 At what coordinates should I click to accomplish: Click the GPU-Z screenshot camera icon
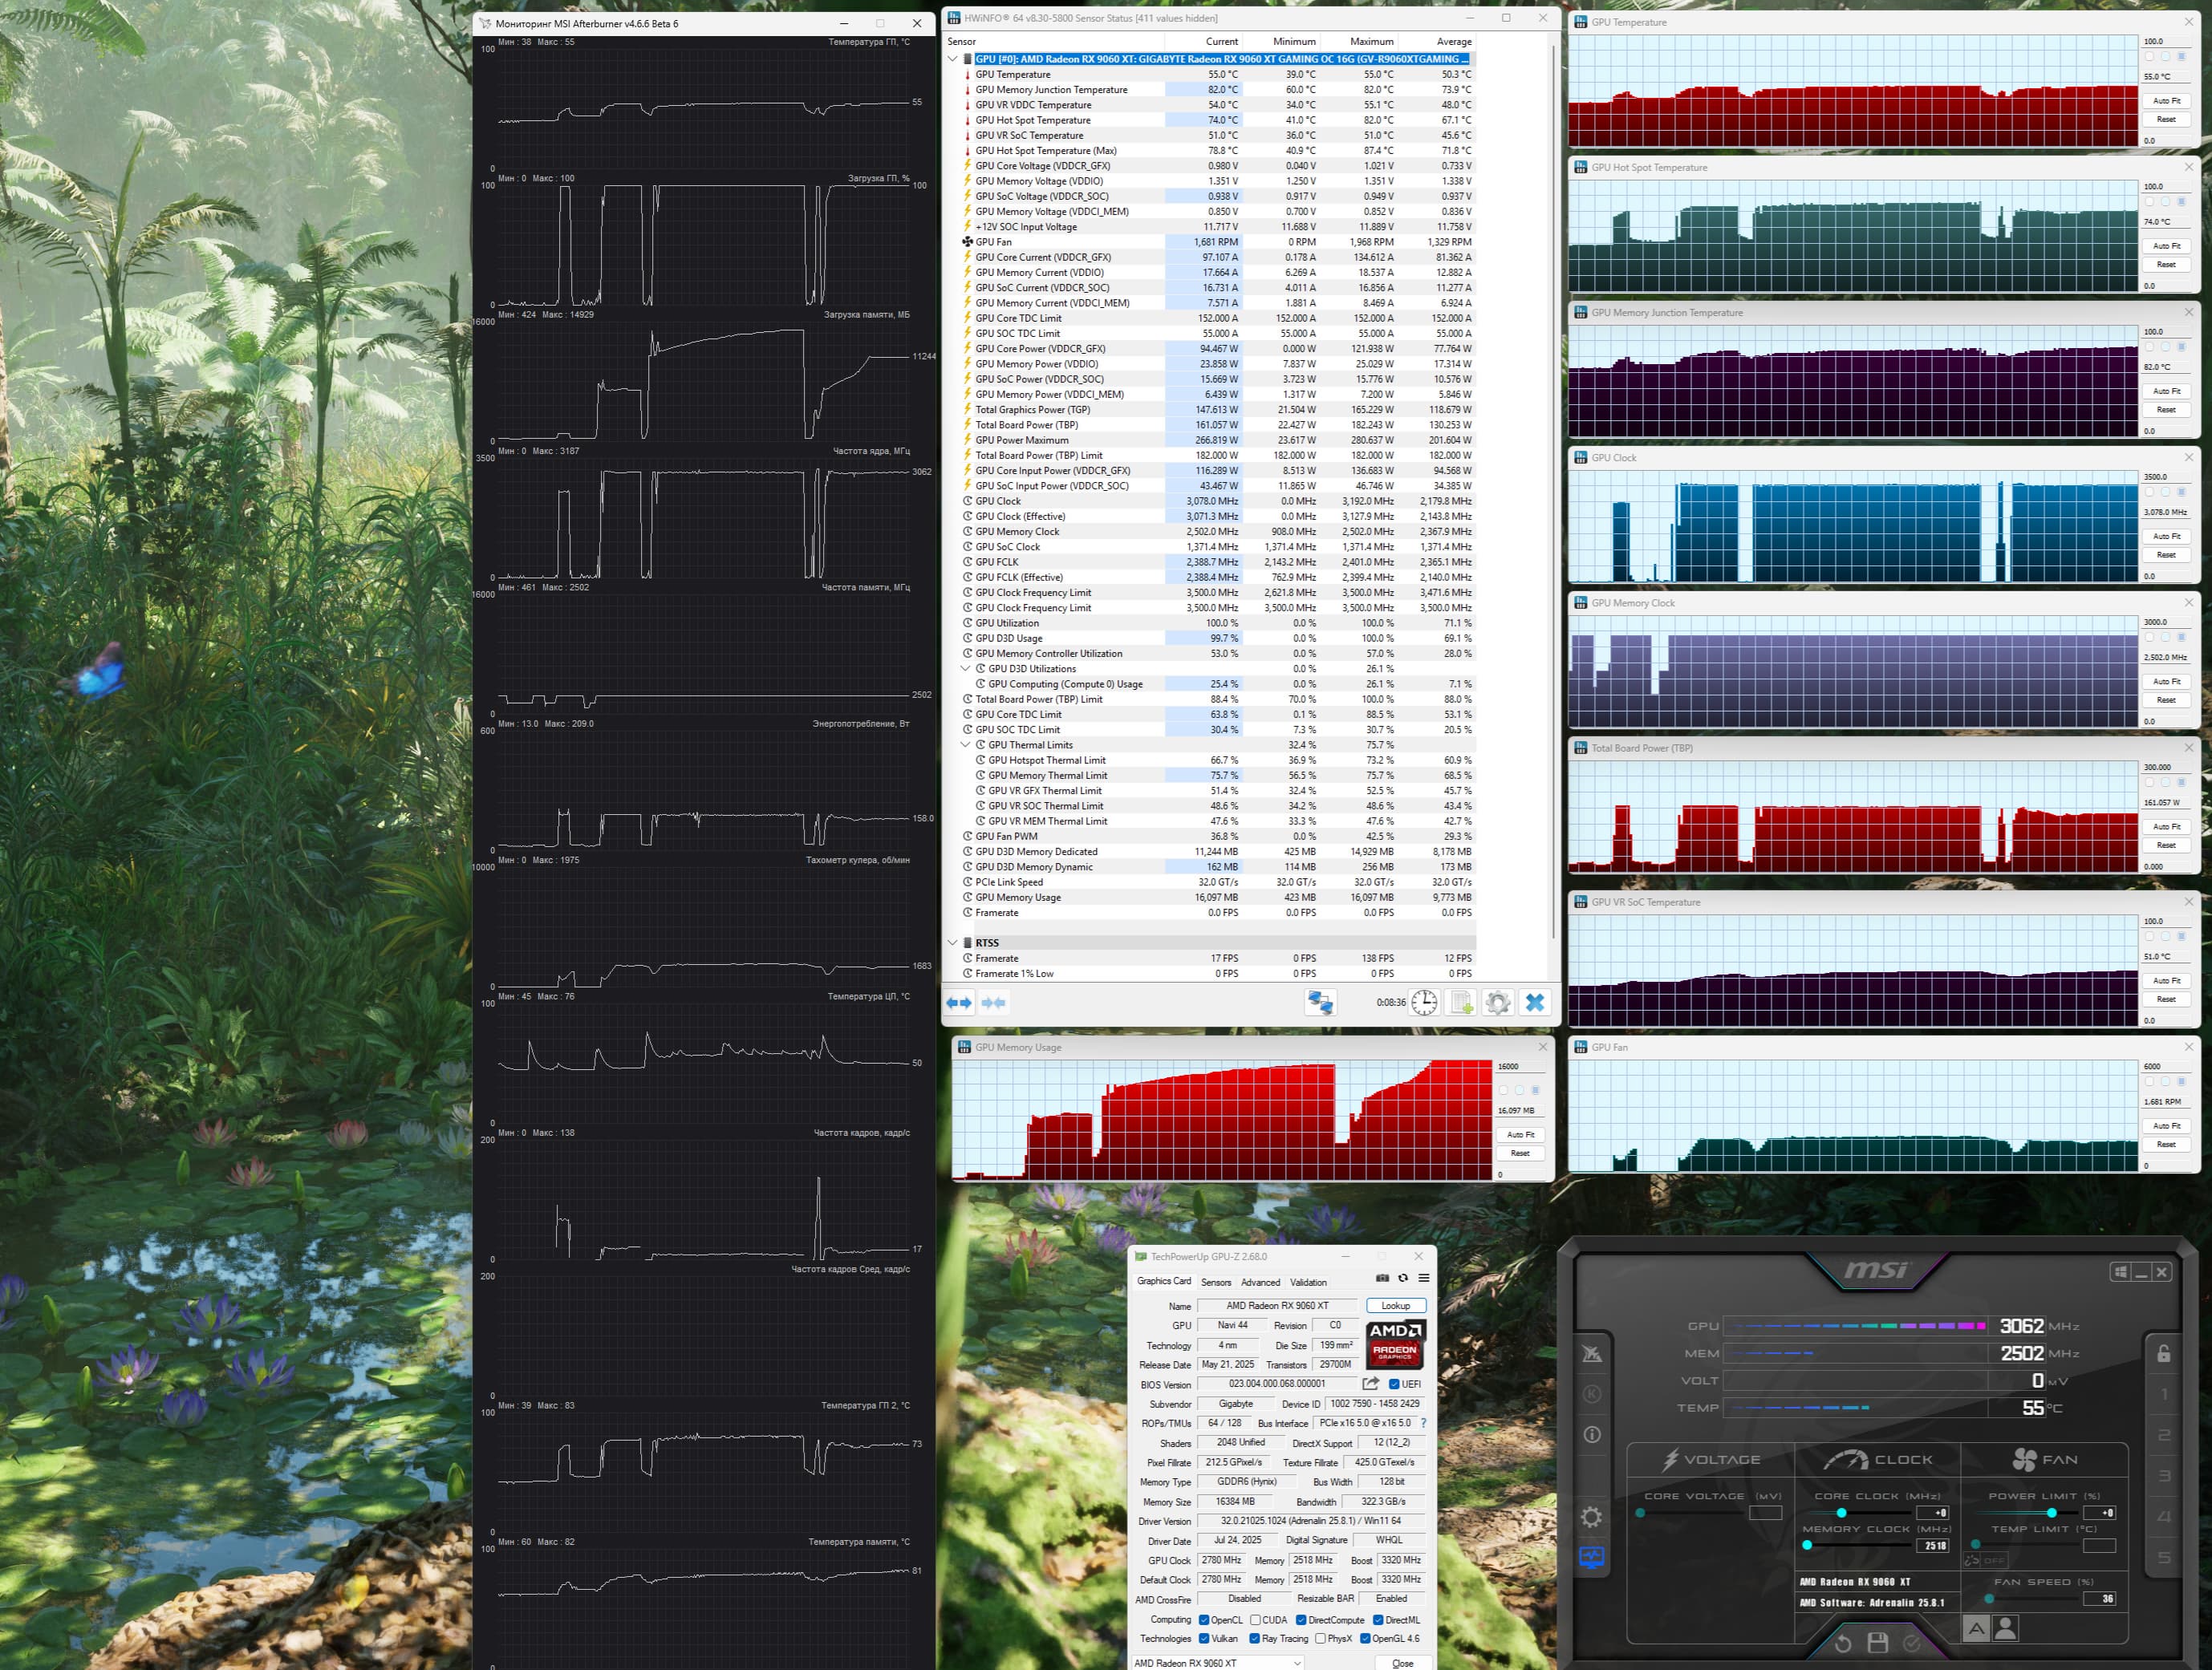click(1382, 1278)
